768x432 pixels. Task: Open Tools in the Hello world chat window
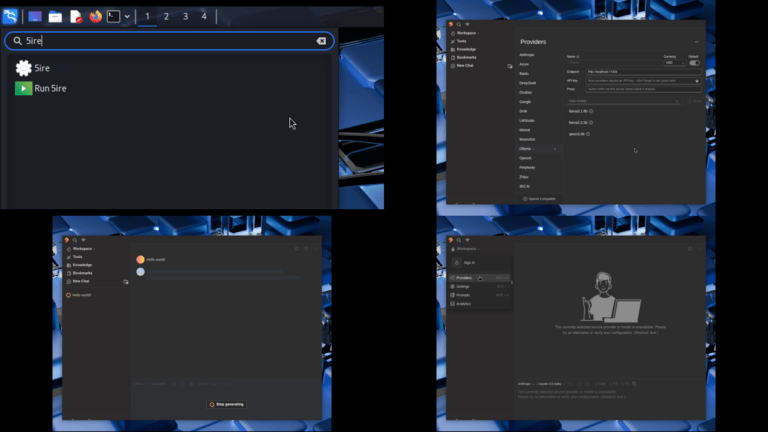pos(74,257)
